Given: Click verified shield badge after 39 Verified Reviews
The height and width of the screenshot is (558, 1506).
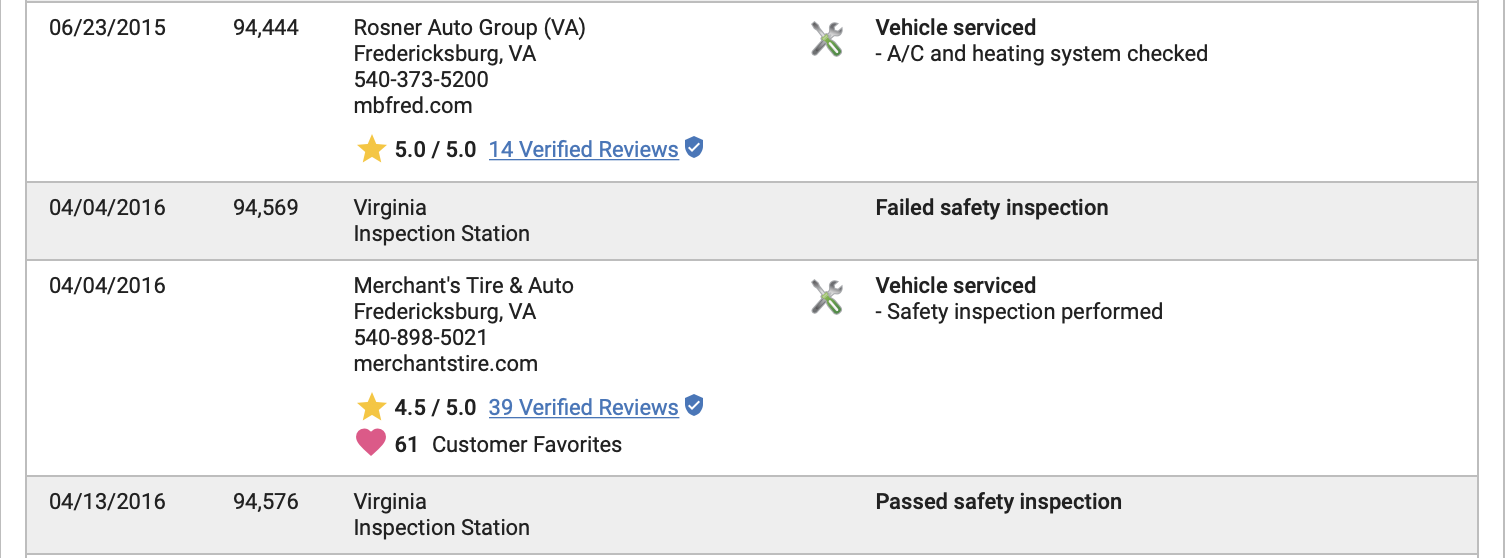Looking at the screenshot, I should 694,406.
